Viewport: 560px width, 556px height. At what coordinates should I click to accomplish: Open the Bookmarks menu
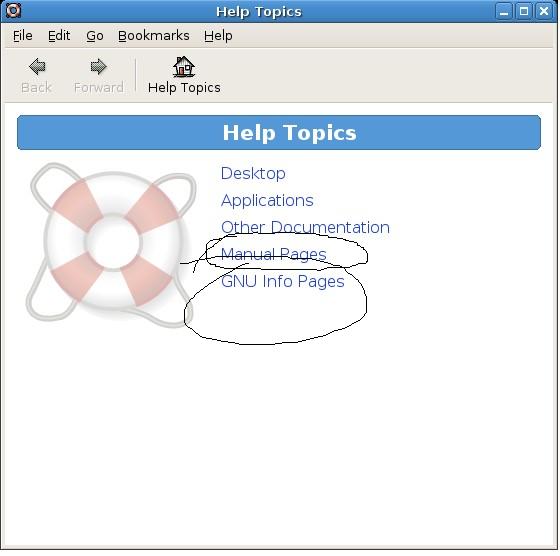click(154, 36)
